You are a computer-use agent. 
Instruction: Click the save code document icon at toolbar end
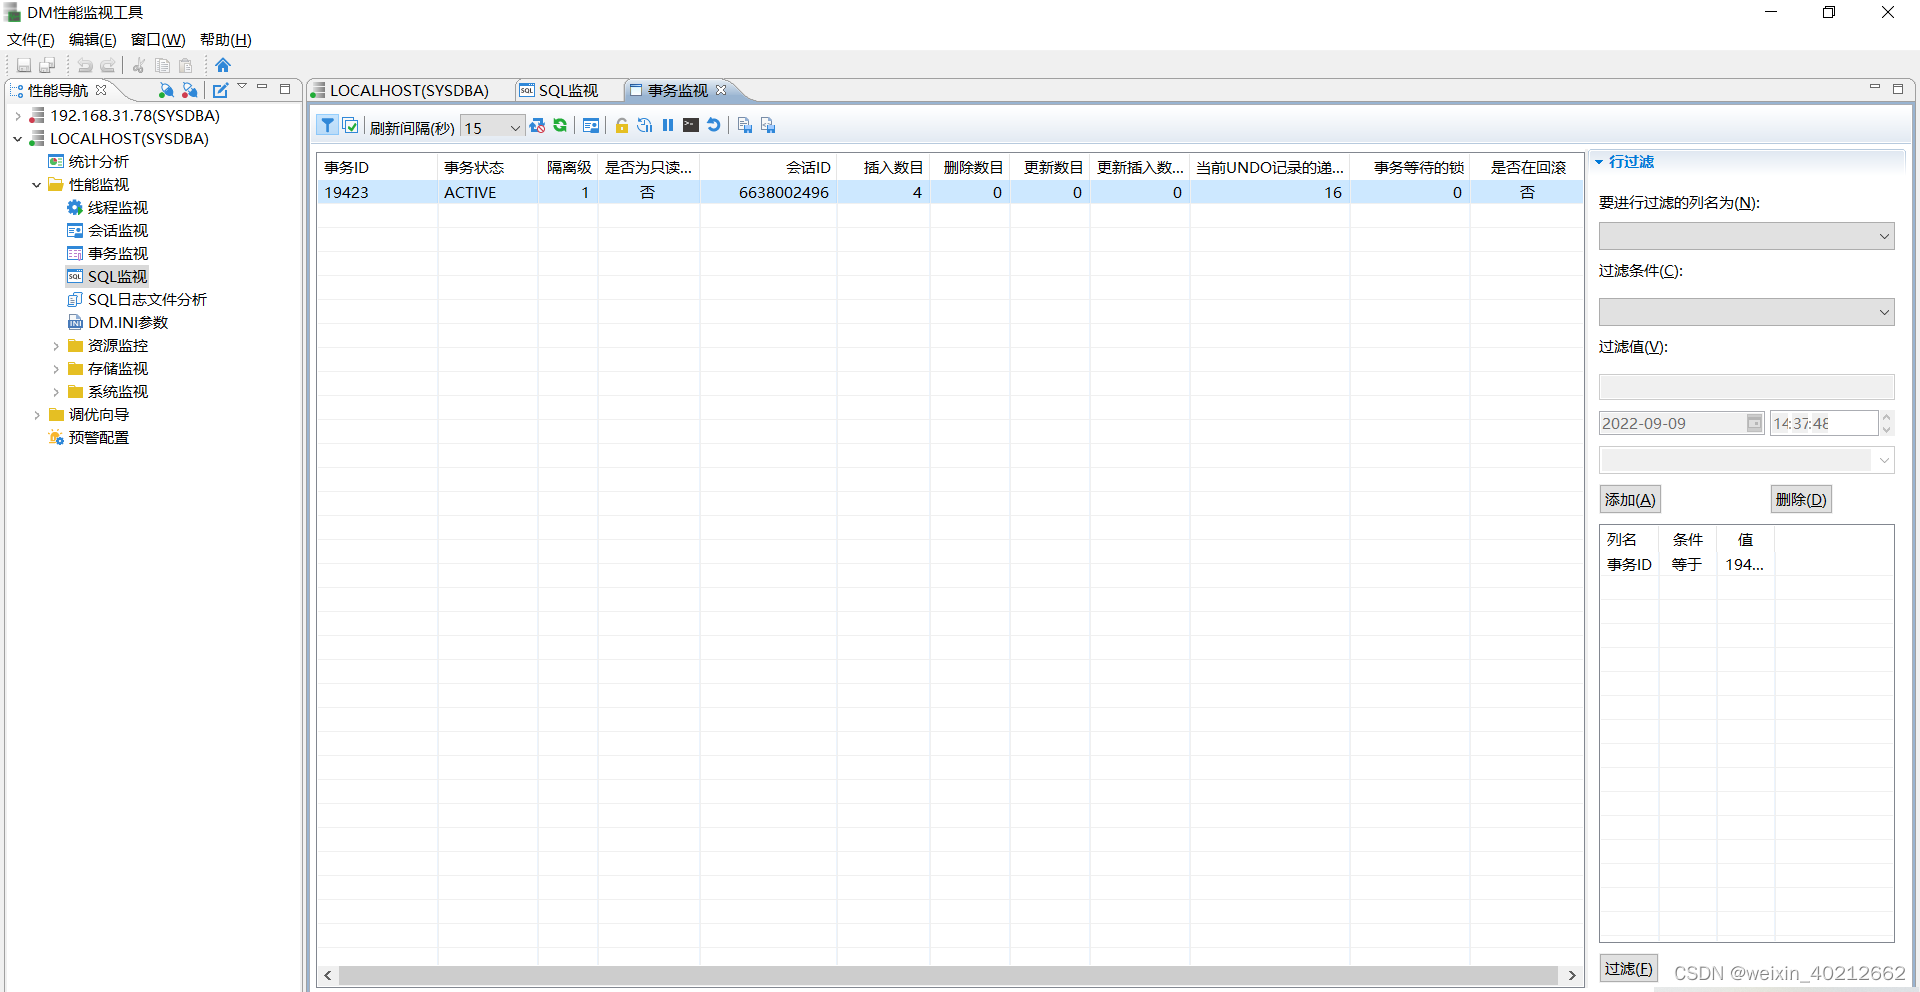pyautogui.click(x=768, y=125)
